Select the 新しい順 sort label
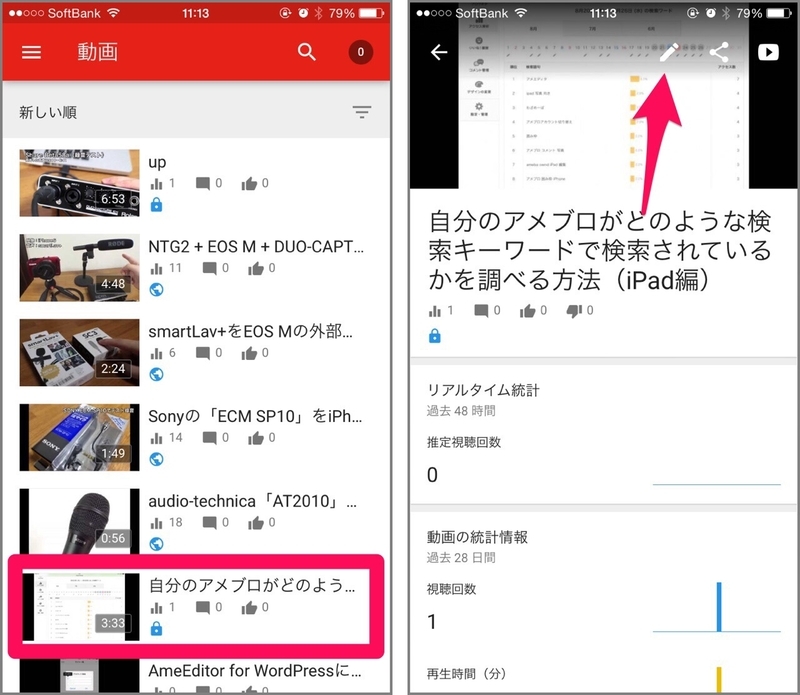 tap(48, 112)
